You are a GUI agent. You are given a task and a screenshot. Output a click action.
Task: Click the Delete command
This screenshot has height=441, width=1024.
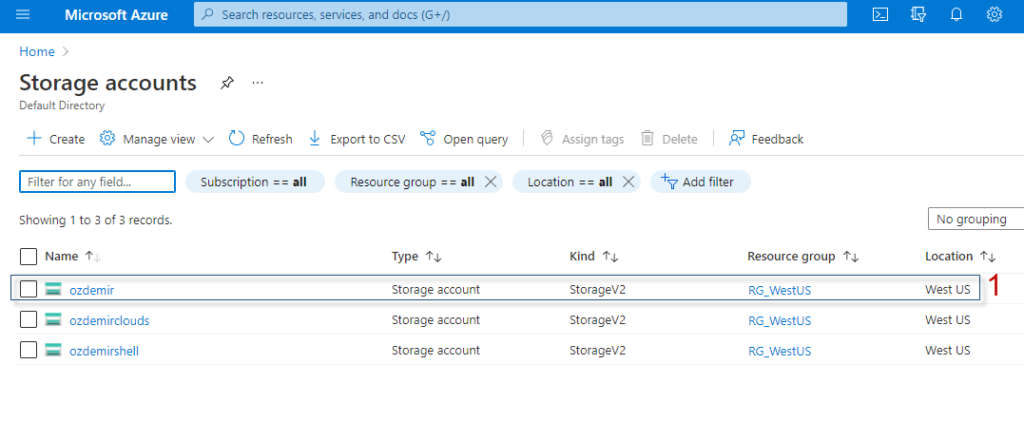coord(669,139)
